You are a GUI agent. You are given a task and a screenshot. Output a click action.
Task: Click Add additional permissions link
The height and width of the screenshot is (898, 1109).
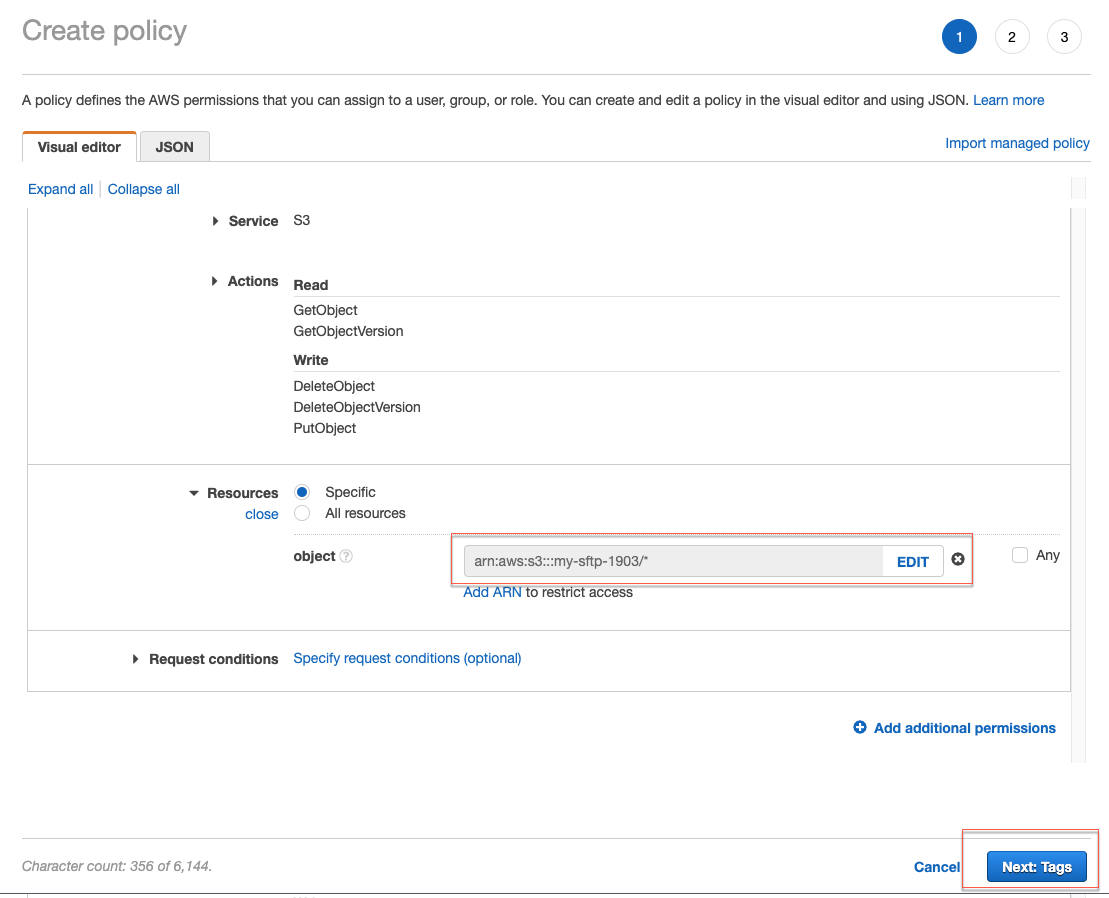point(965,728)
